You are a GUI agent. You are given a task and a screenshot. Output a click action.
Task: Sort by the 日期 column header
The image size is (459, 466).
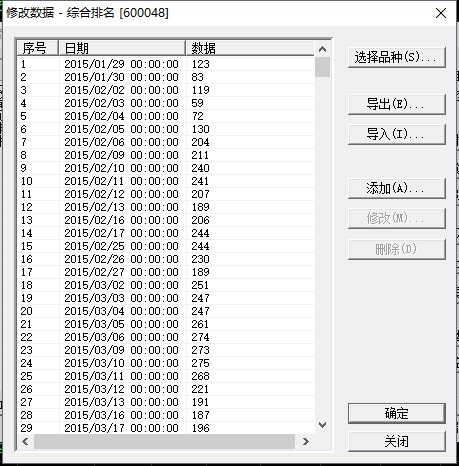tap(122, 48)
